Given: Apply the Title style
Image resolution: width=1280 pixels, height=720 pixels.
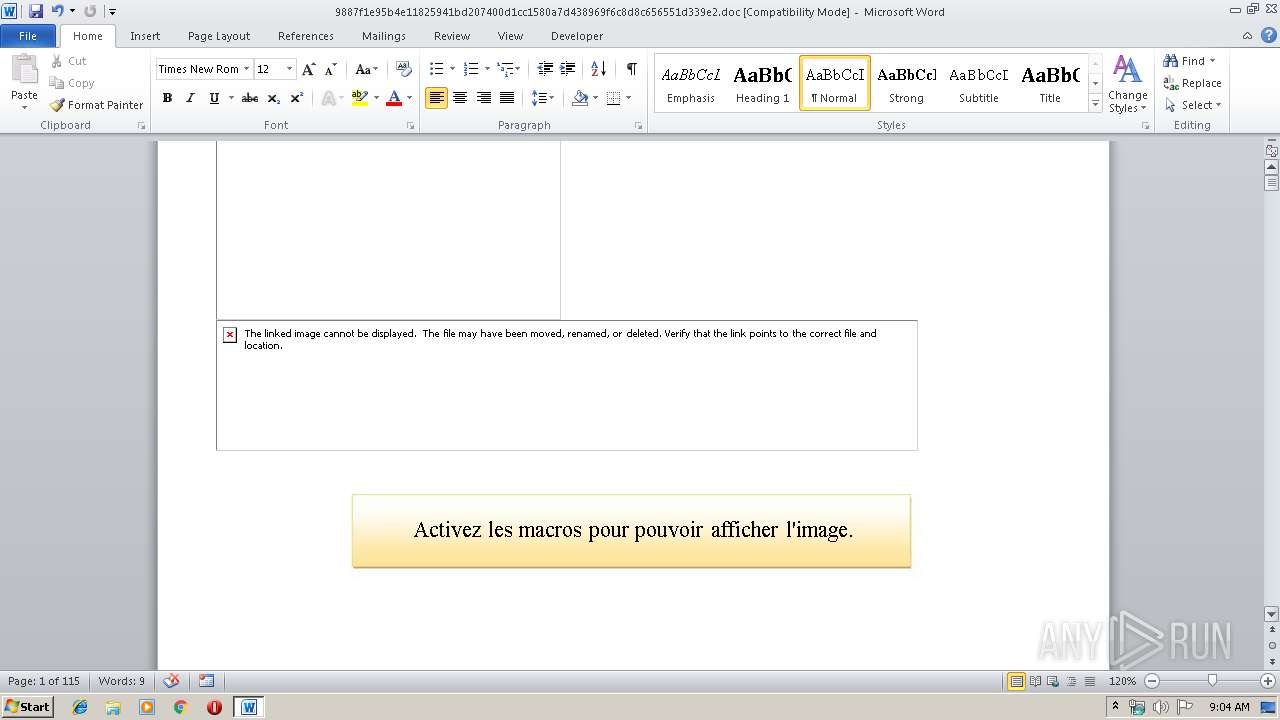Looking at the screenshot, I should (1050, 83).
